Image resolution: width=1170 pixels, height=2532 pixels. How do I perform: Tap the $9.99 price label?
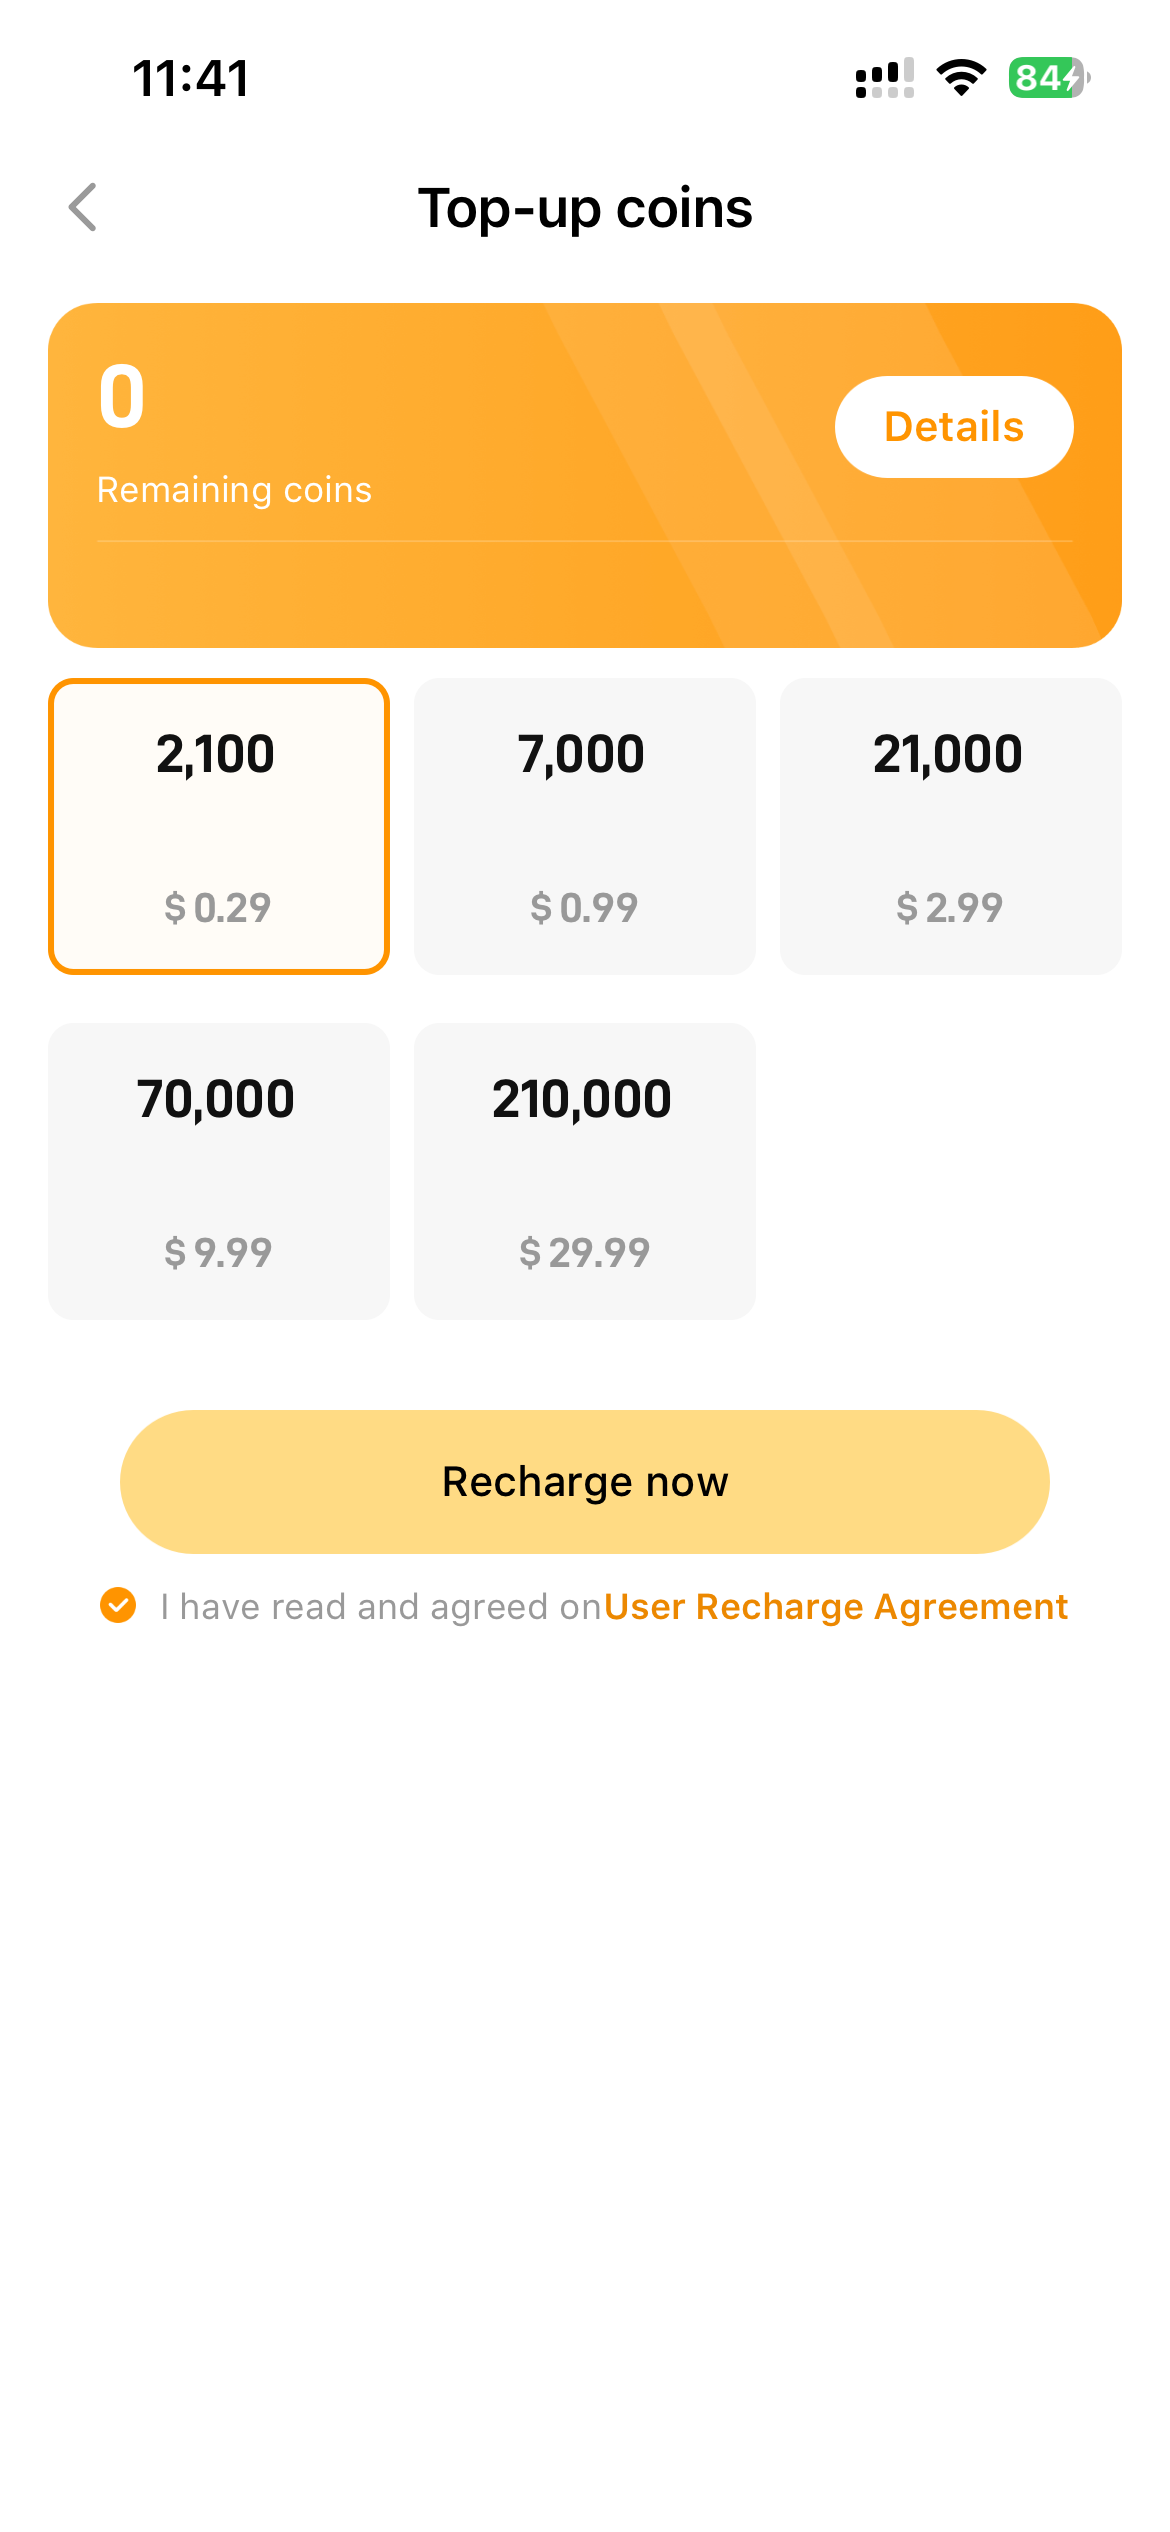coord(218,1252)
